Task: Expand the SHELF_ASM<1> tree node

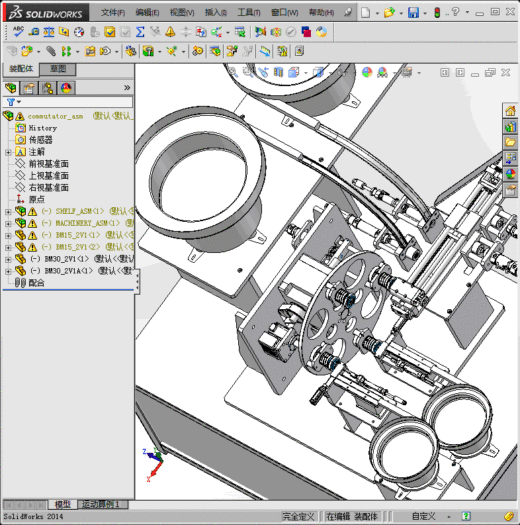Action: 8,212
